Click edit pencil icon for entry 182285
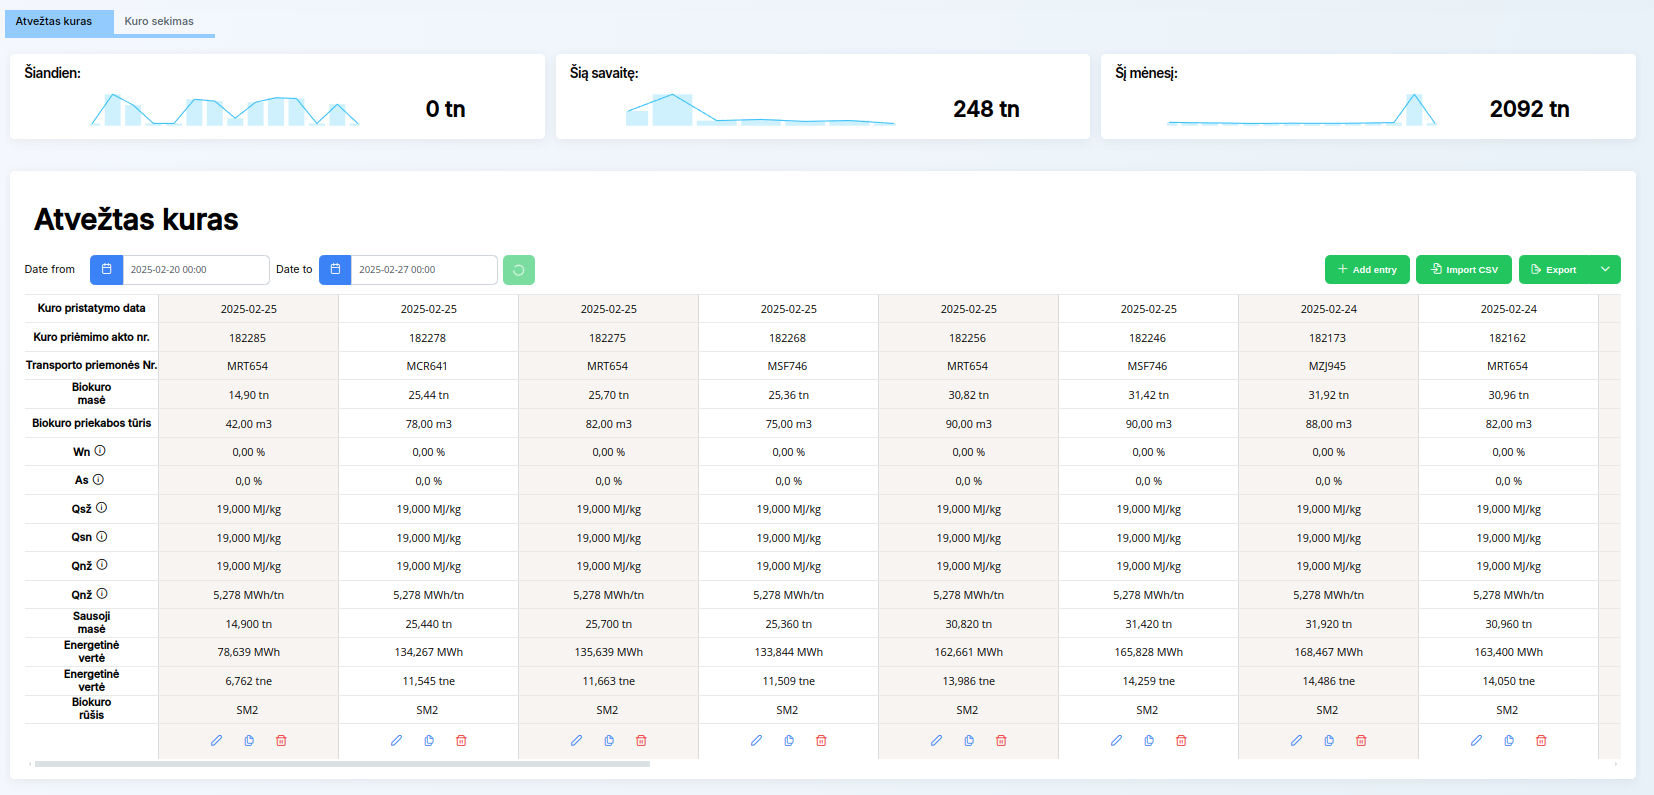The image size is (1654, 795). [x=216, y=741]
